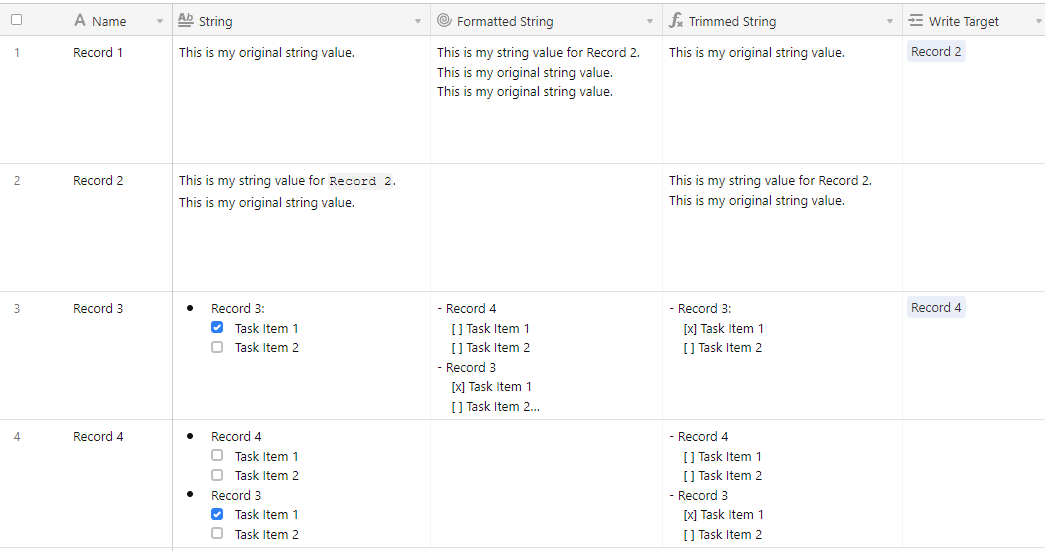Open the Trimmed String column dropdown
The image size is (1045, 551).
coord(890,21)
